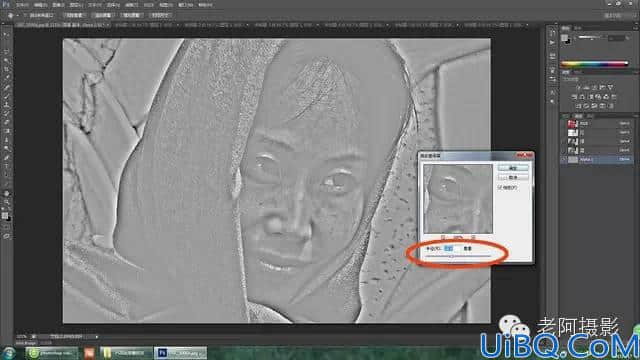Open History panel icon in collapsed dock

coord(552,33)
